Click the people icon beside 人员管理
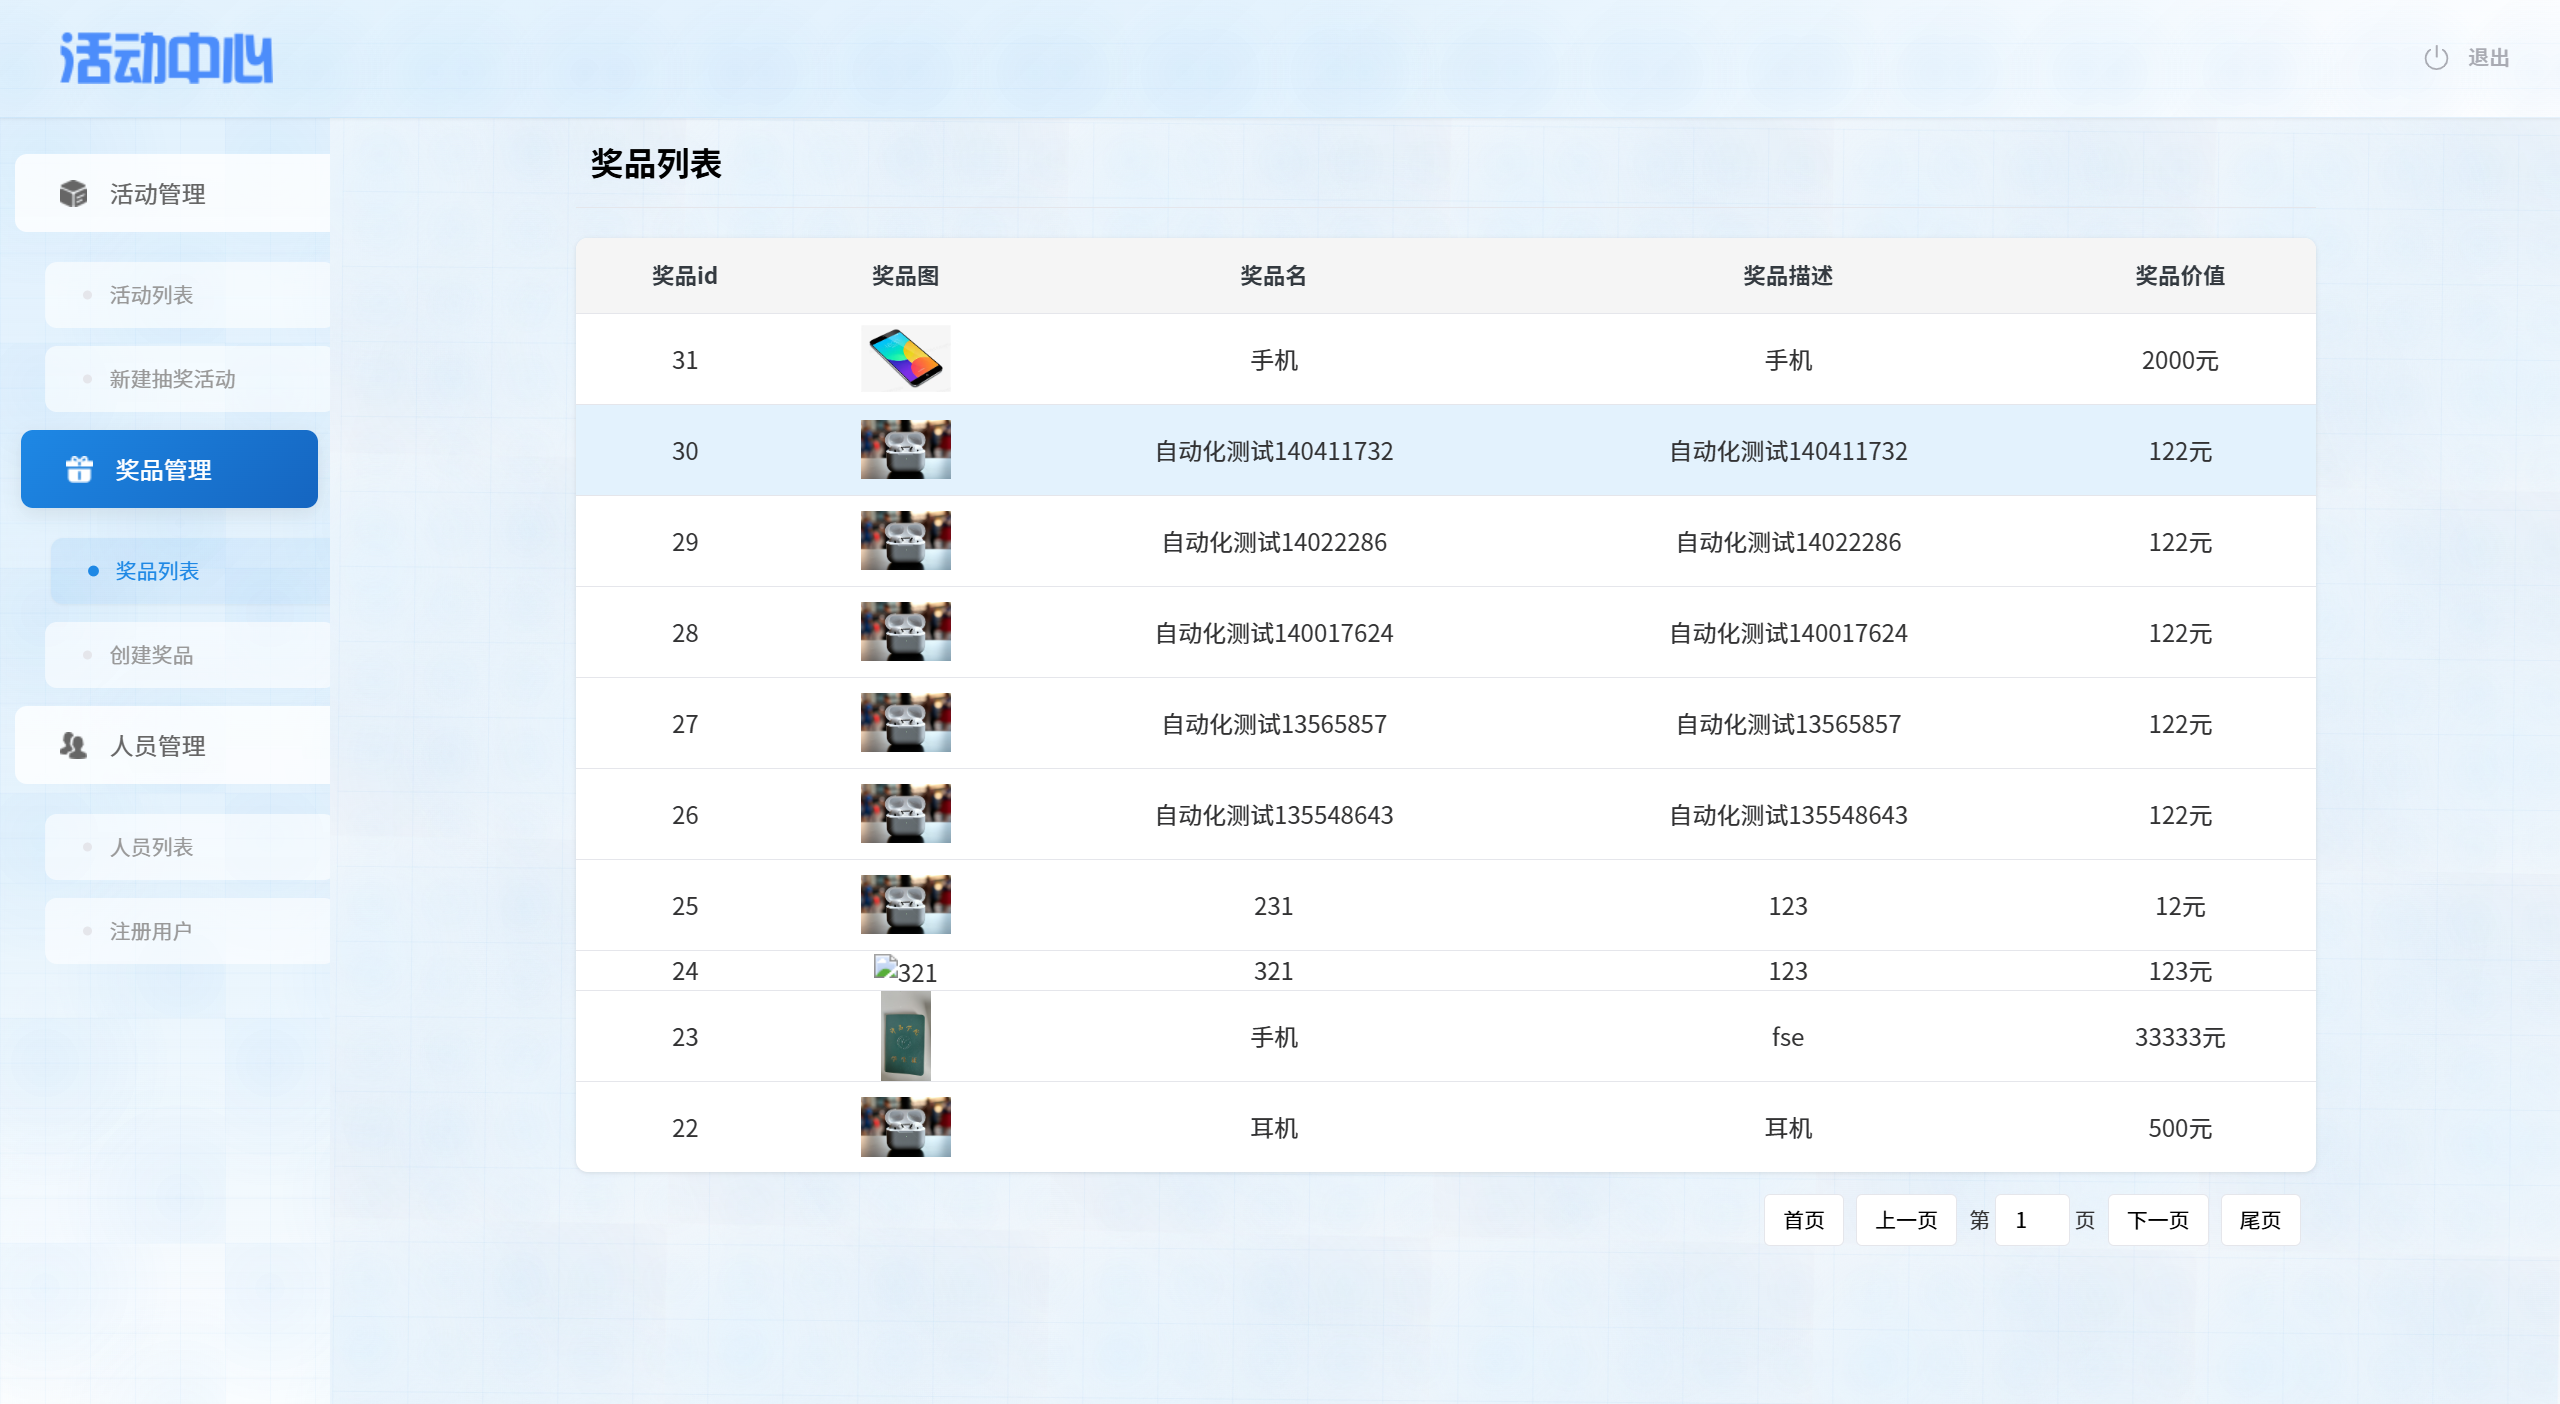 (x=73, y=745)
